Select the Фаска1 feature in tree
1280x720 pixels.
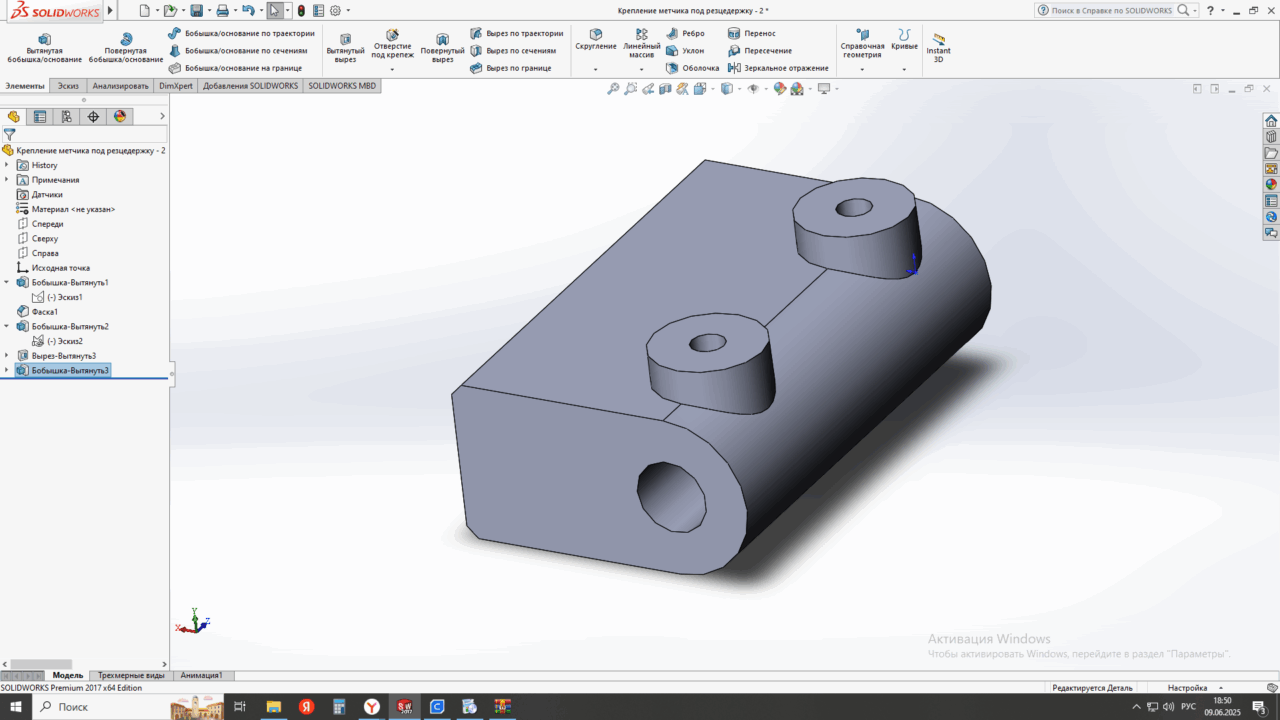pos(44,312)
